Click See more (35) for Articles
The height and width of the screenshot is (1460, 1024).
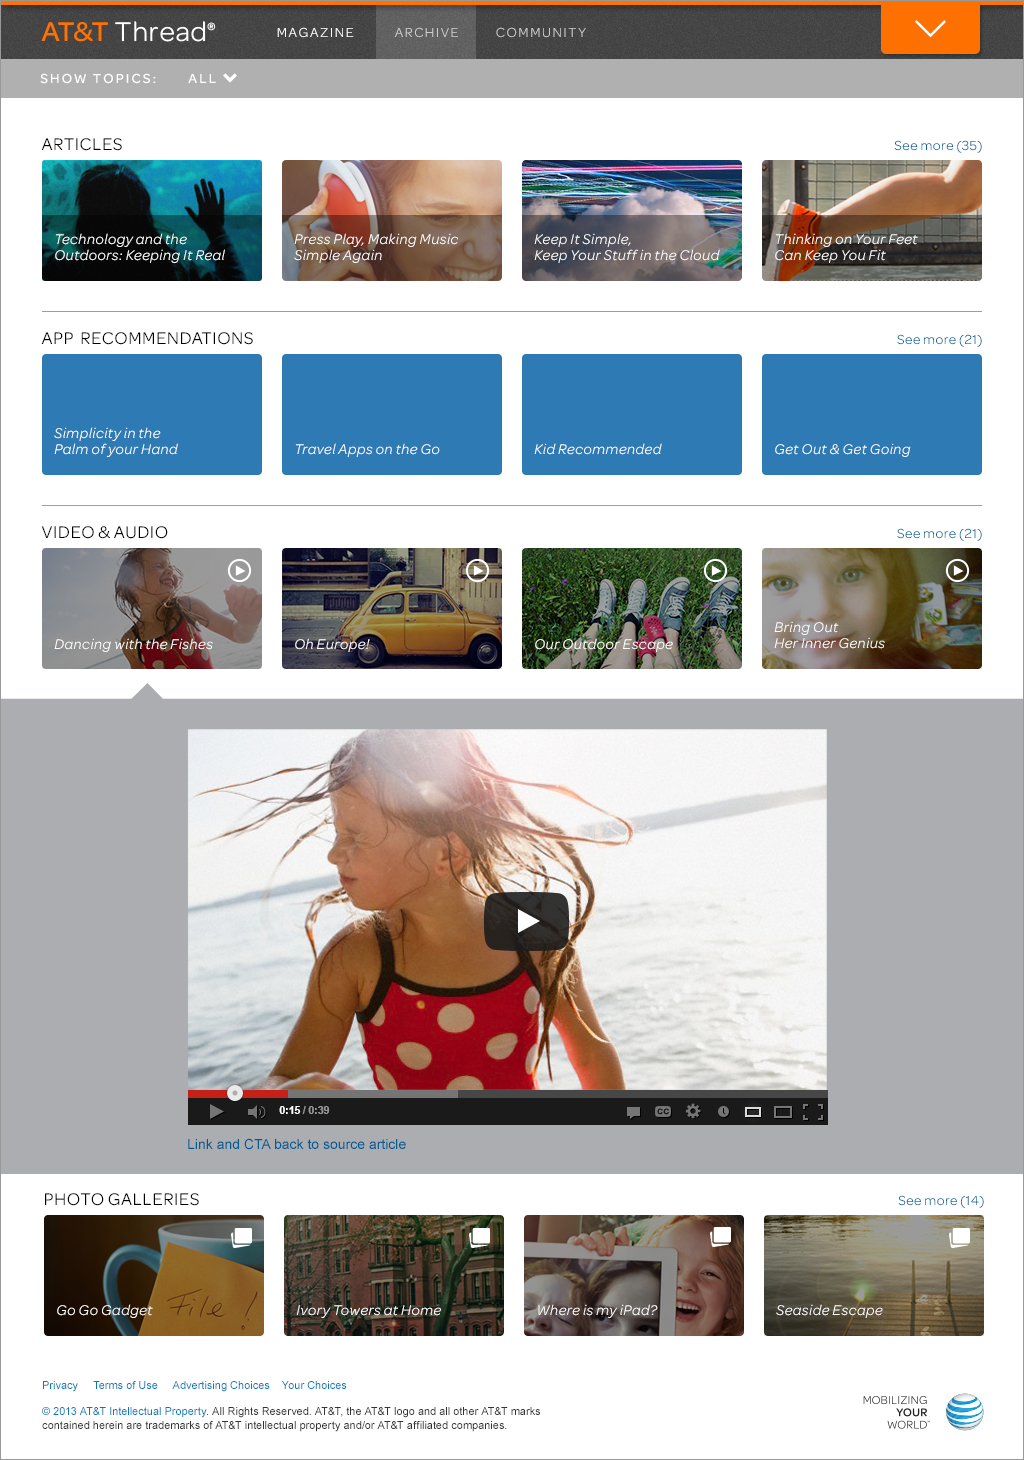(938, 145)
